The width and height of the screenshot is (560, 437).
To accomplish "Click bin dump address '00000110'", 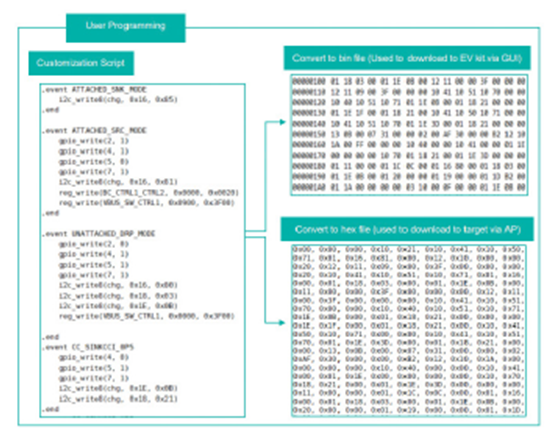I will (x=309, y=92).
